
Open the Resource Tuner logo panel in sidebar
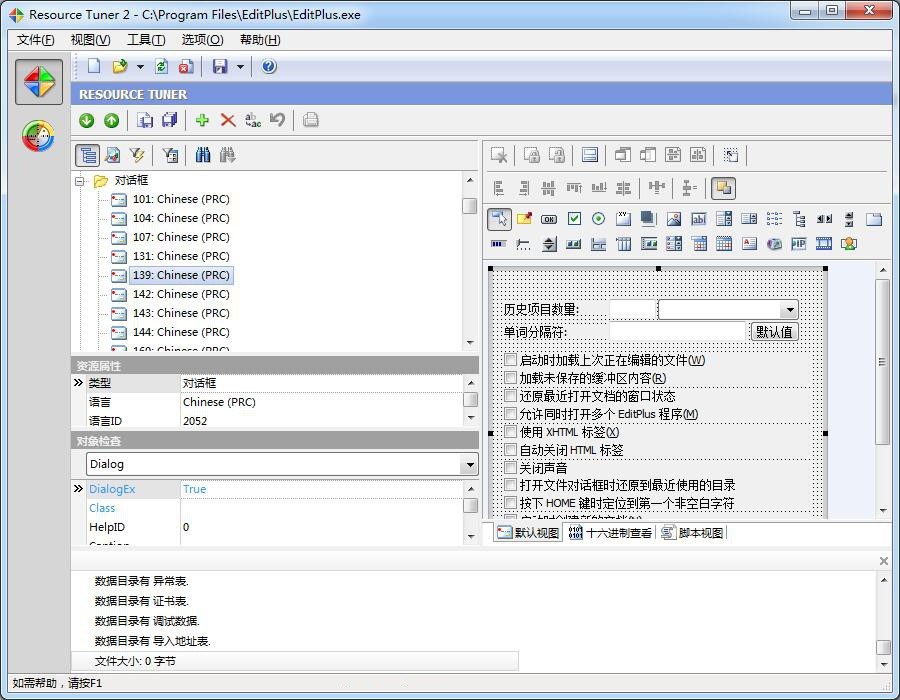[39, 82]
